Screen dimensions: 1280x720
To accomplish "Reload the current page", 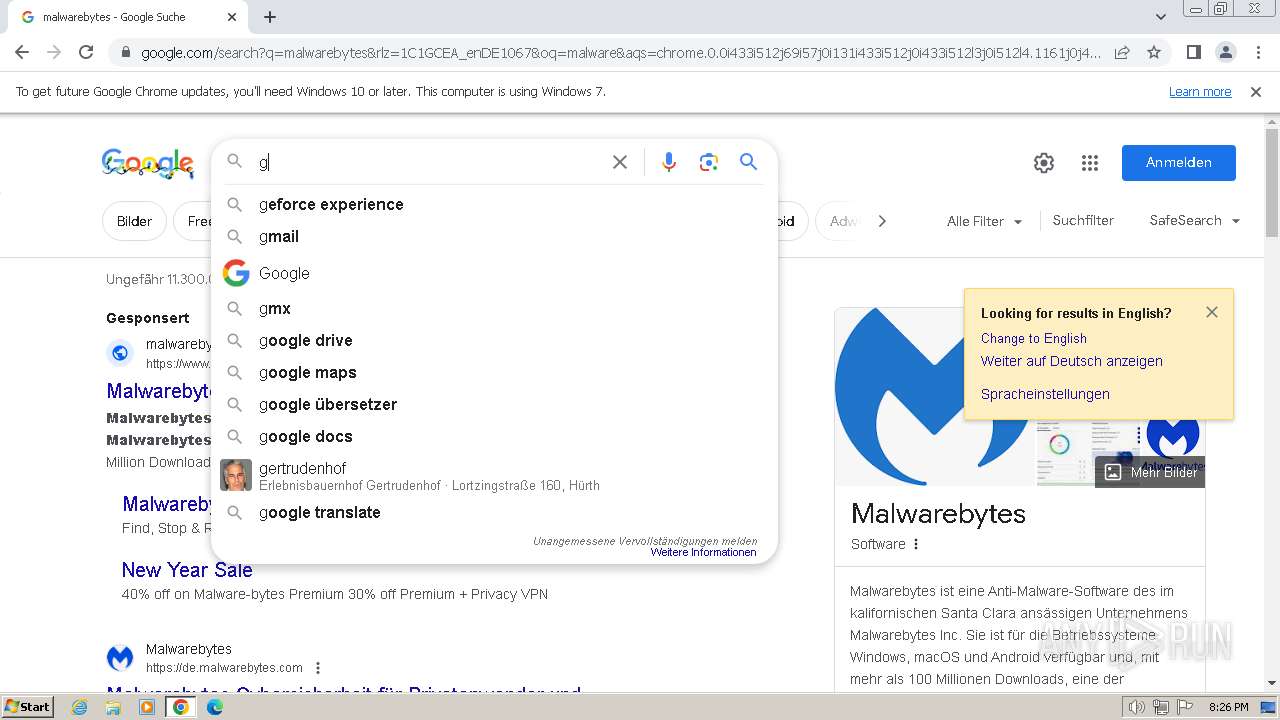I will (x=86, y=52).
